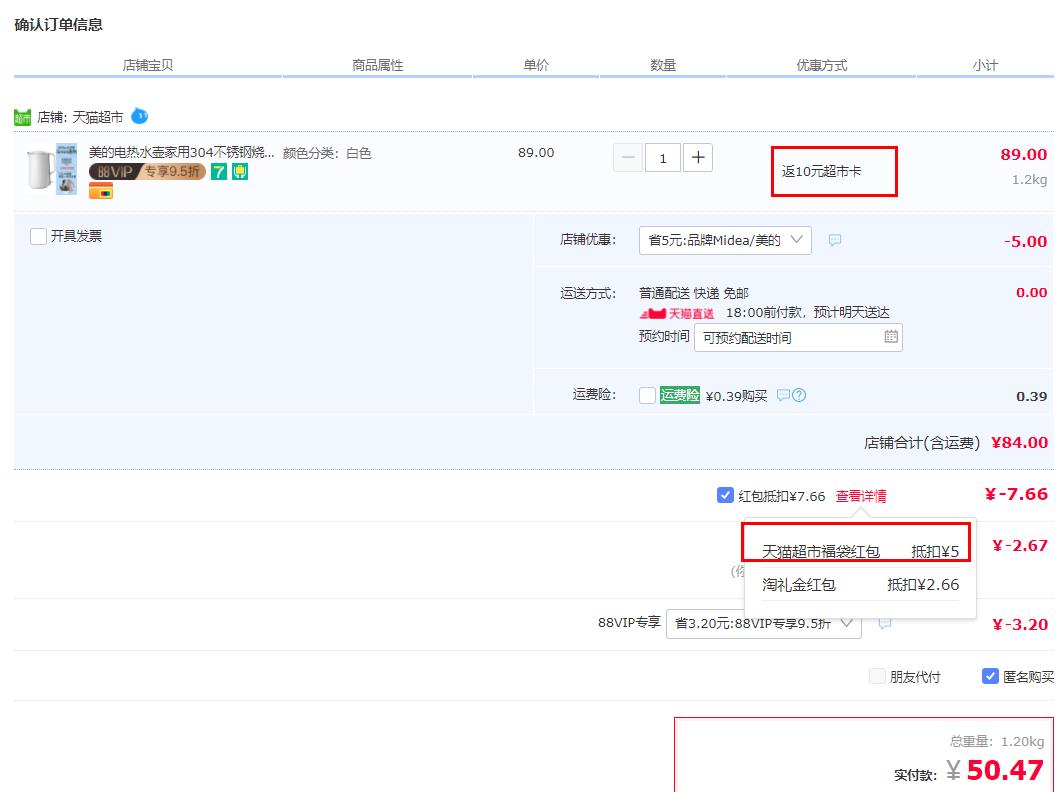Click the question mark help icon by 运费险
This screenshot has width=1059, height=792.
pos(799,395)
